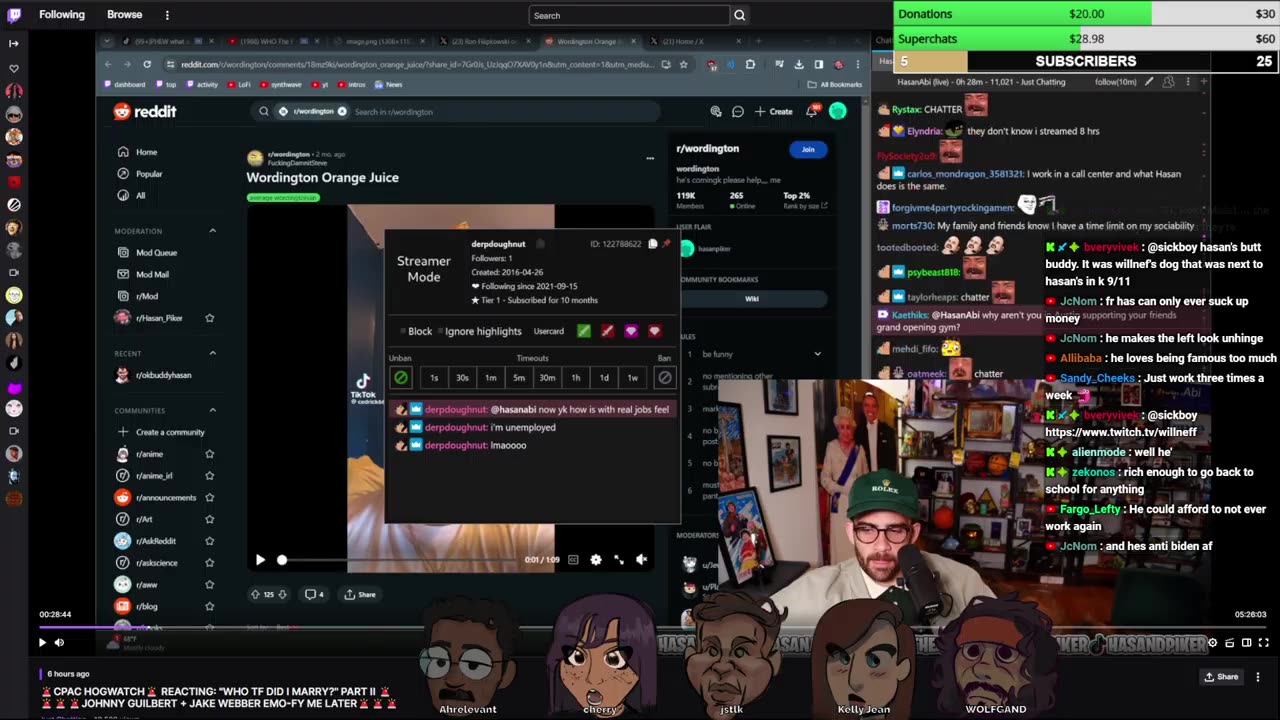The image size is (1280, 720).
Task: Enter fullscreen on the Reddit video
Action: click(619, 560)
